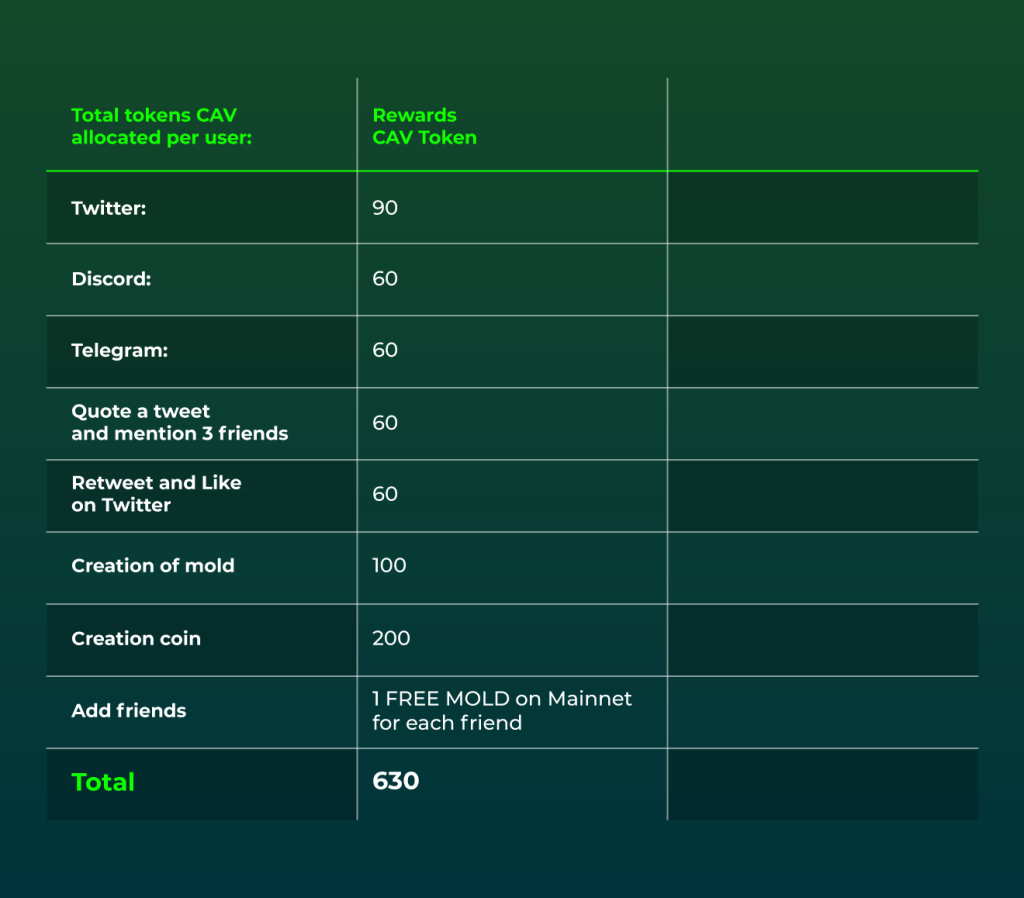Select the 90 reward value for Twitter
Image resolution: width=1024 pixels, height=898 pixels.
pos(385,208)
